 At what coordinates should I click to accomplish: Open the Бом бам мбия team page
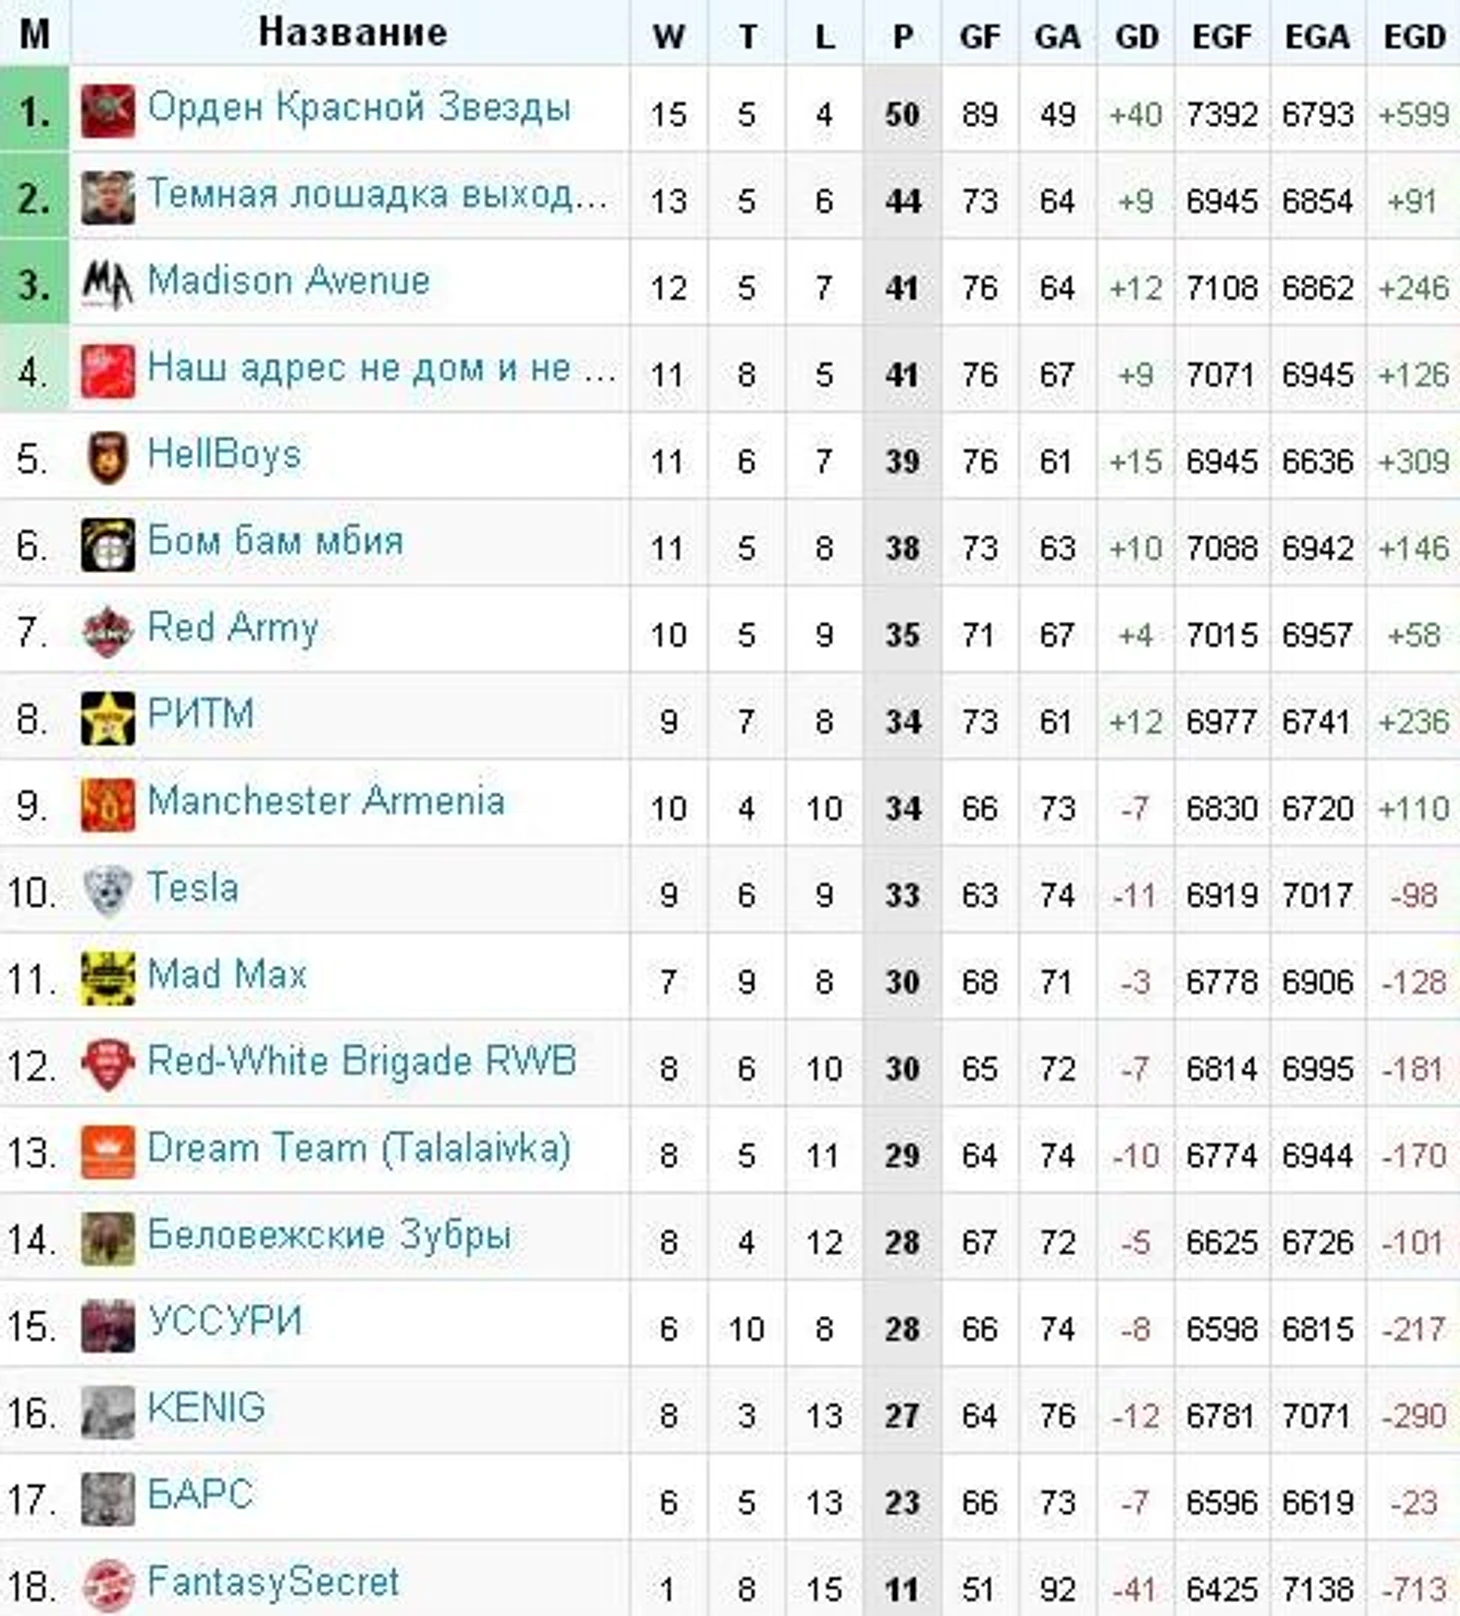pos(275,541)
